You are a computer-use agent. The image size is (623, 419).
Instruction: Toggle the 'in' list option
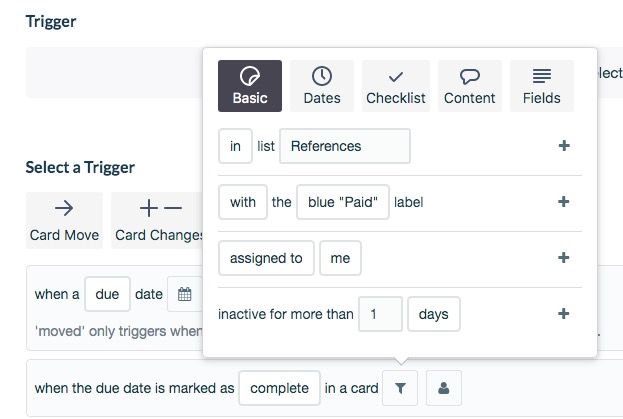click(x=235, y=146)
